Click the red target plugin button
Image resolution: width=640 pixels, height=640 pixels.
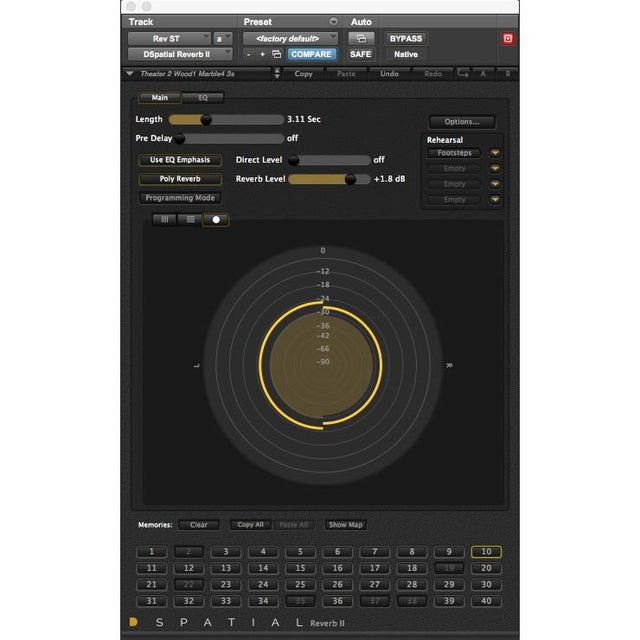[508, 39]
